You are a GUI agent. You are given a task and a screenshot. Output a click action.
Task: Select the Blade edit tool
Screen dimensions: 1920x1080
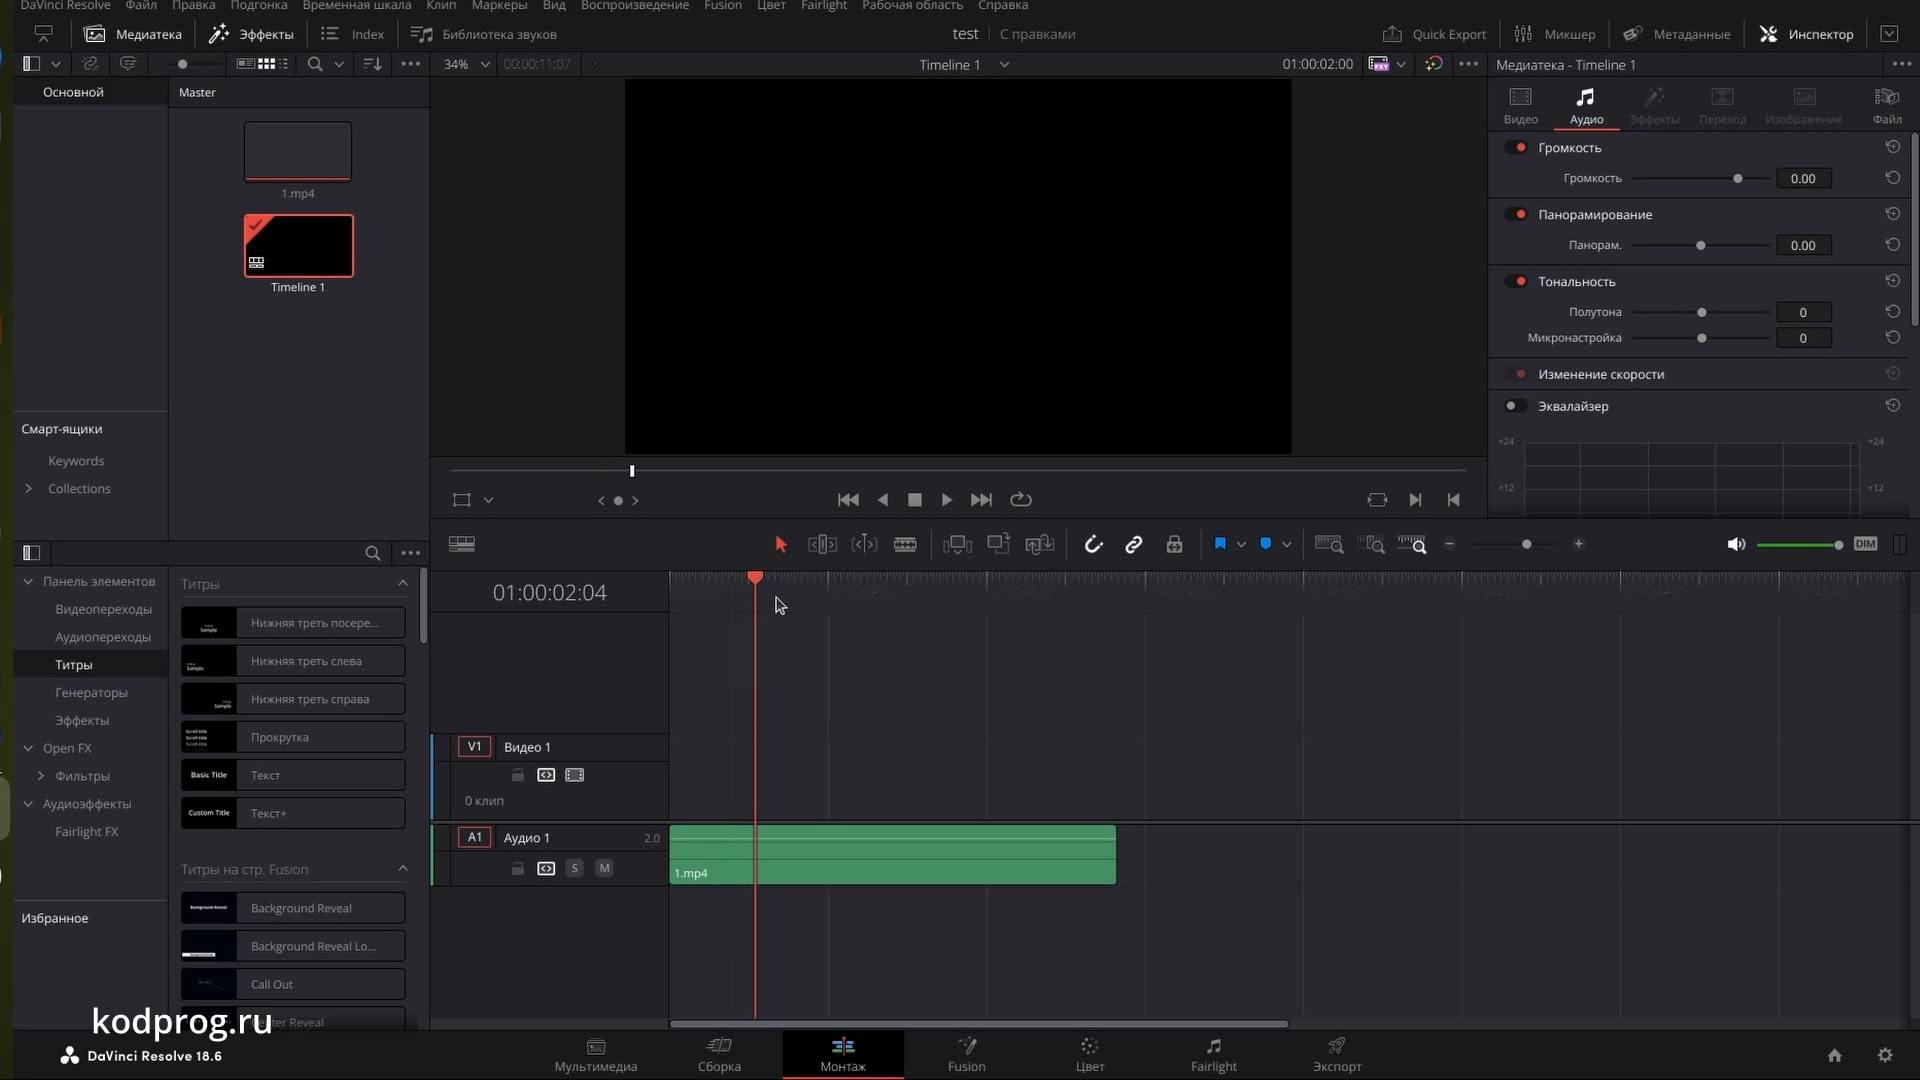(x=905, y=544)
